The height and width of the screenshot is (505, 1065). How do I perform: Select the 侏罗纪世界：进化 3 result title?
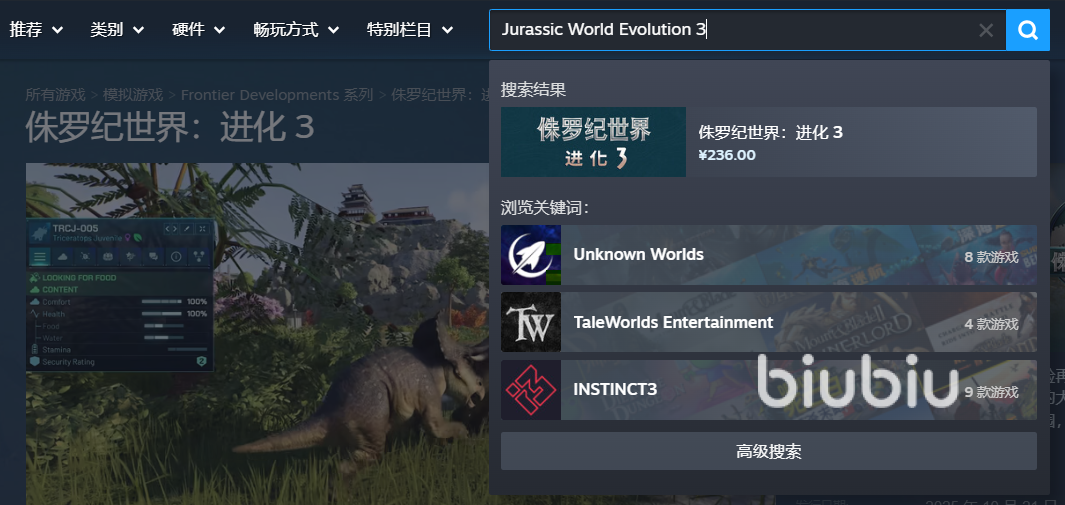tap(770, 132)
